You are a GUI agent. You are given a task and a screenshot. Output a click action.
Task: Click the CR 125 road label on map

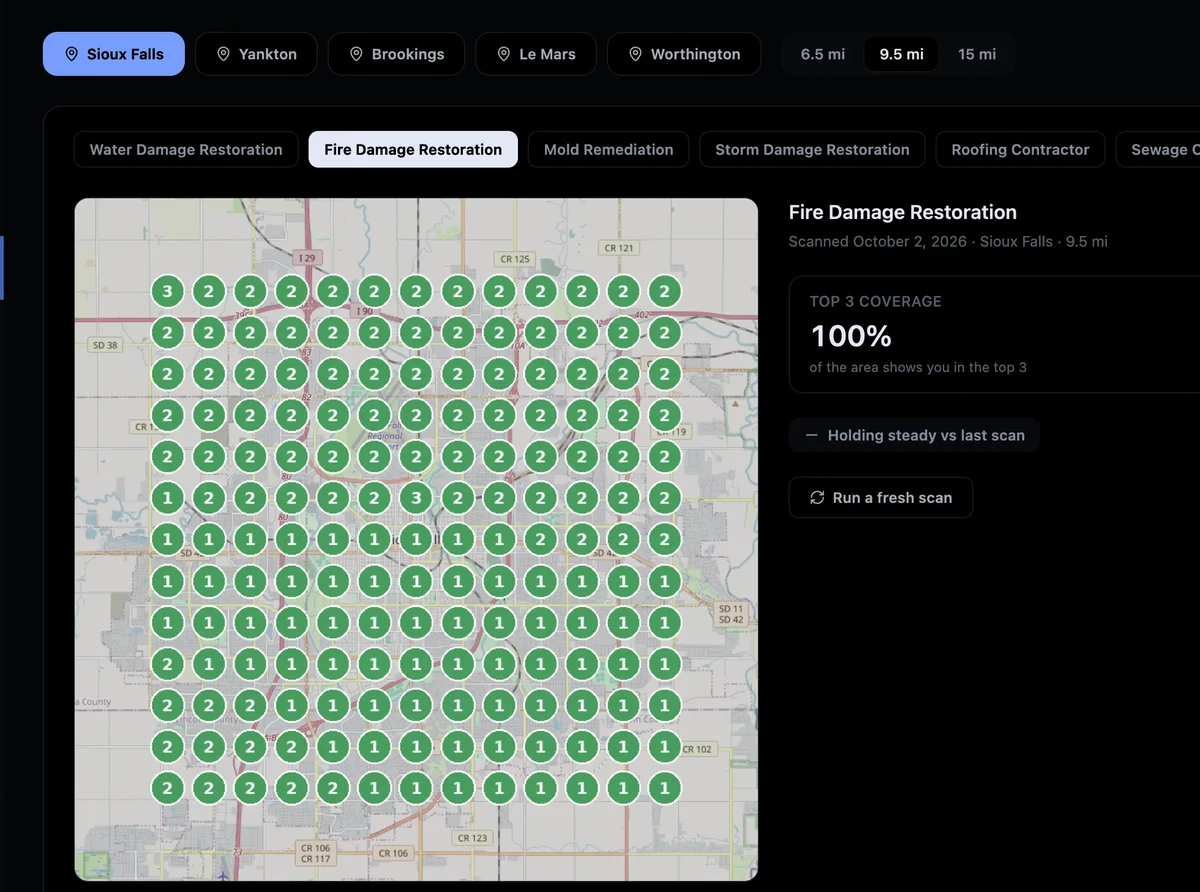pyautogui.click(x=514, y=259)
